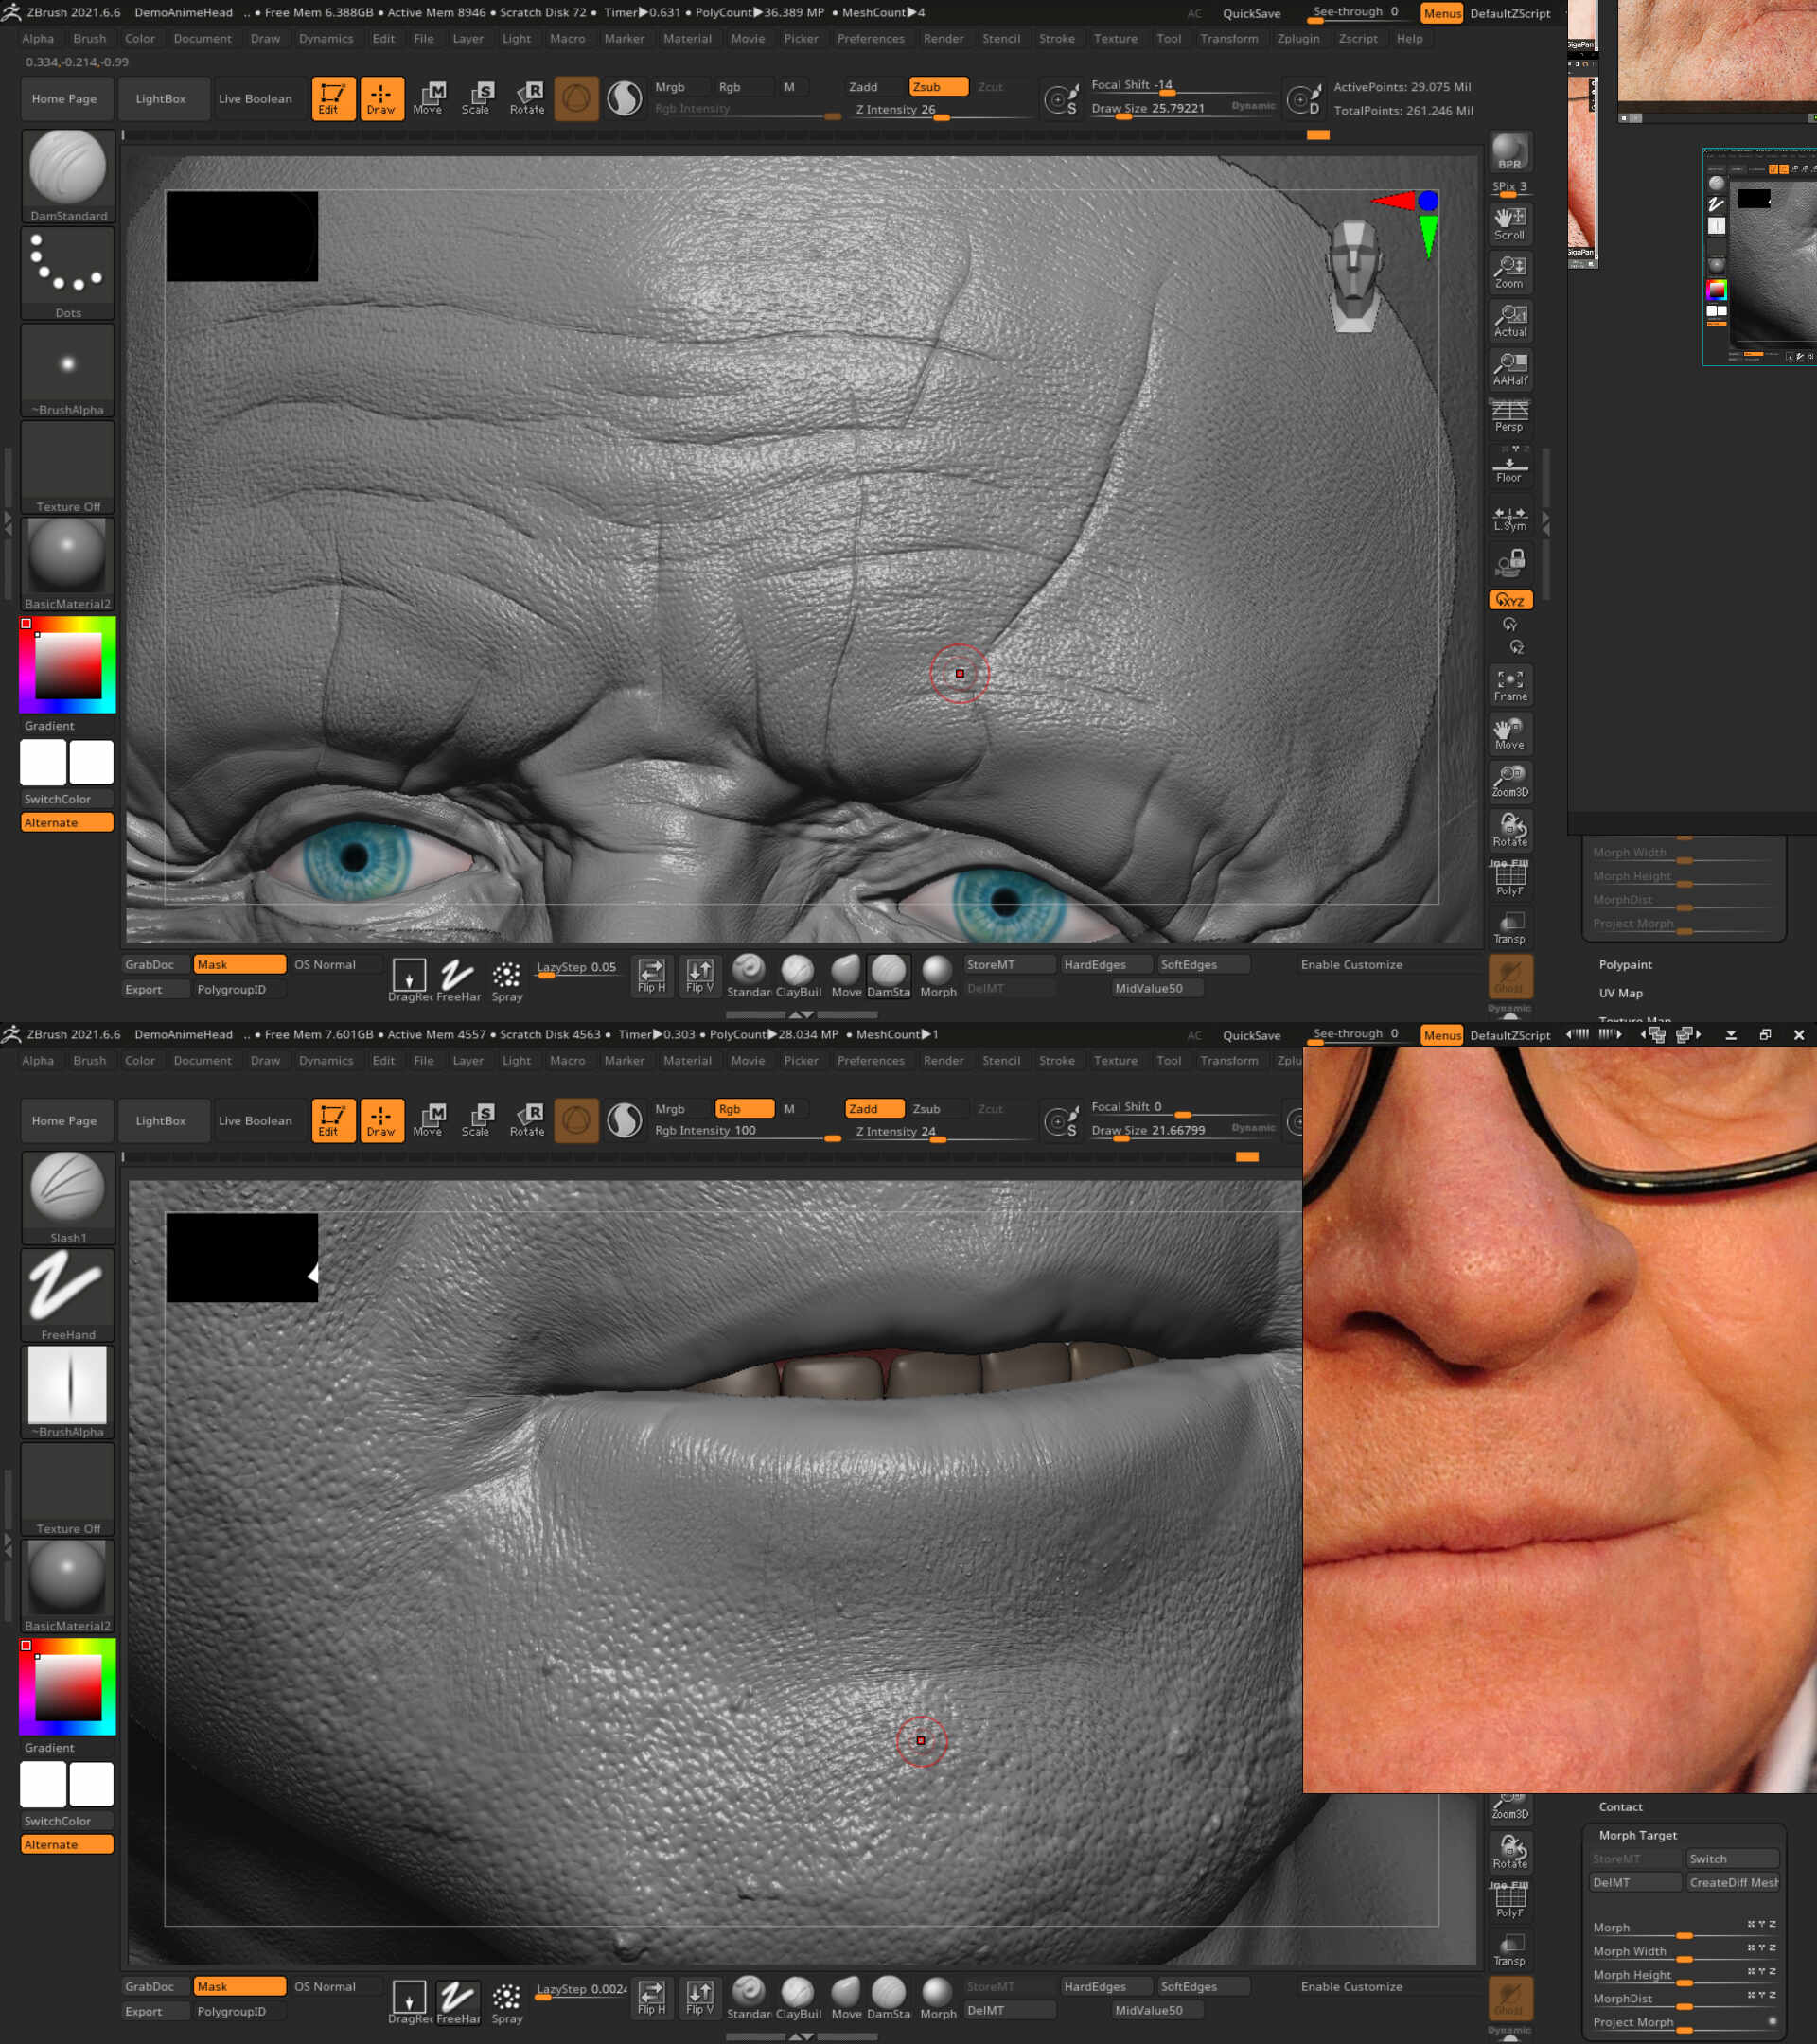Pick a color in top window color picker

(x=68, y=665)
